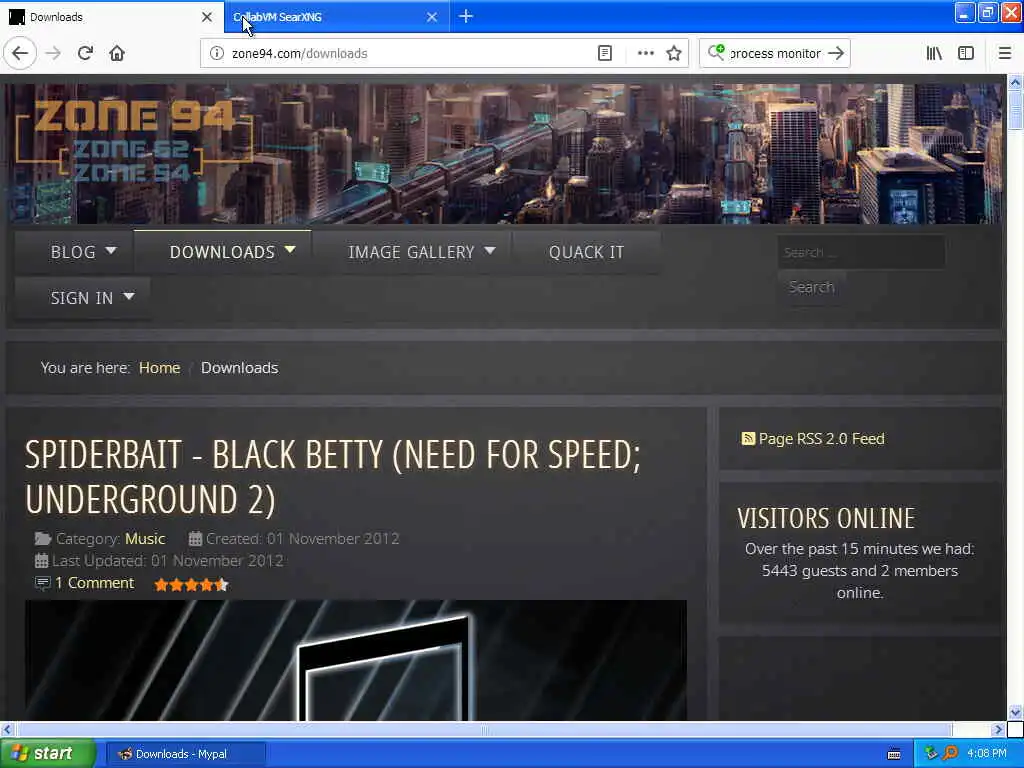The image size is (1024, 768).
Task: Click the comment speech bubble icon
Action: [42, 583]
